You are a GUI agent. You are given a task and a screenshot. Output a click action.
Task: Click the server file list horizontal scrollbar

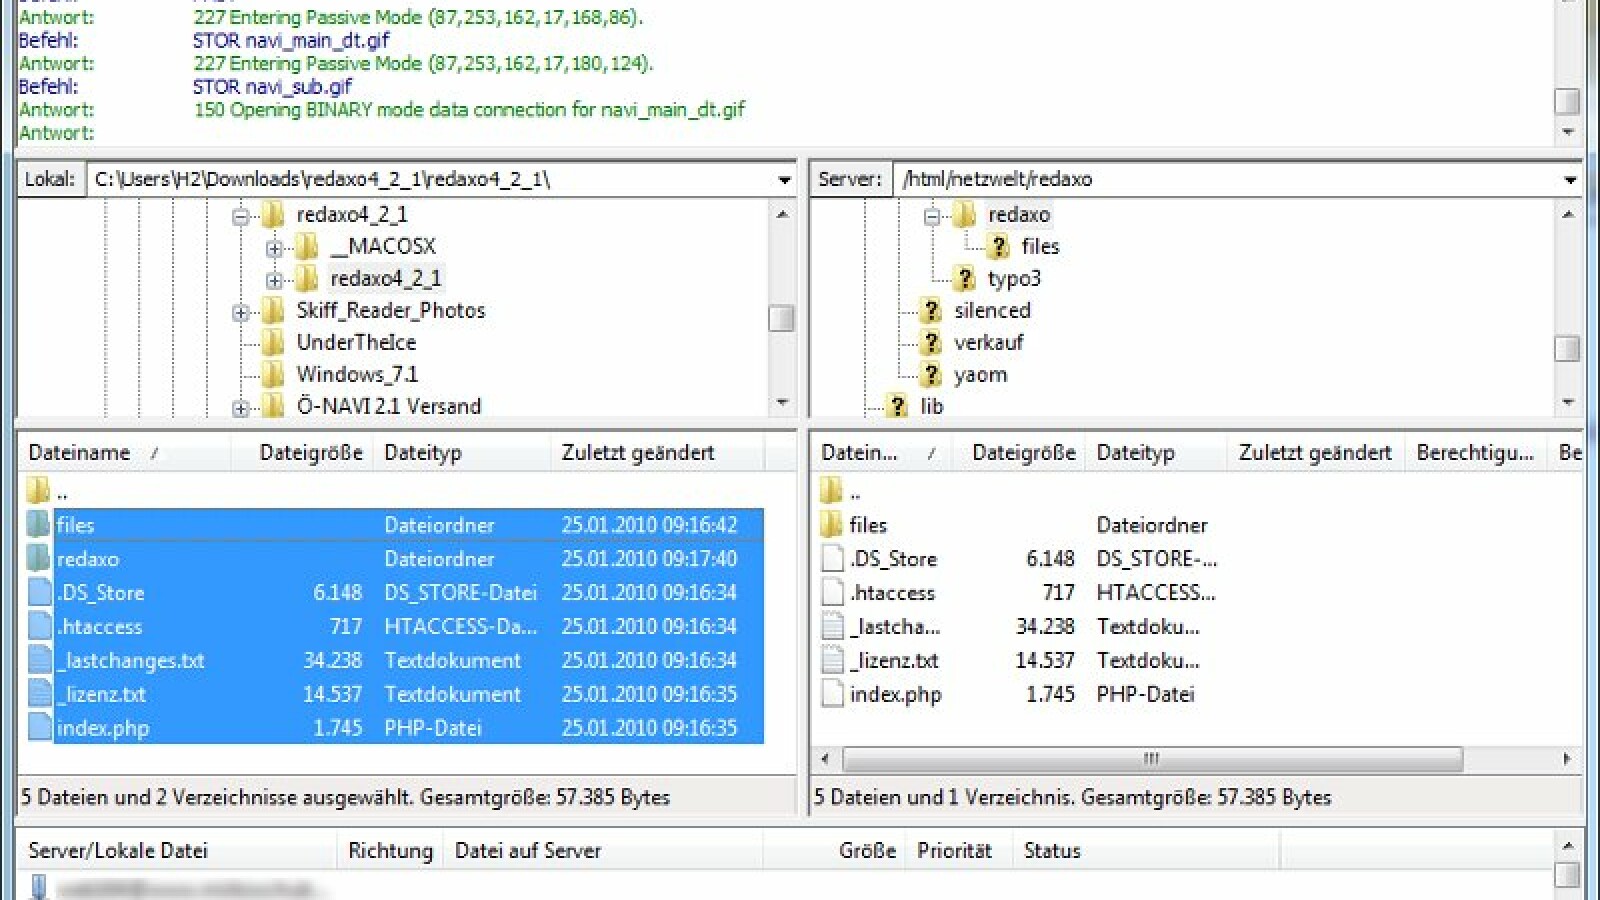1150,759
